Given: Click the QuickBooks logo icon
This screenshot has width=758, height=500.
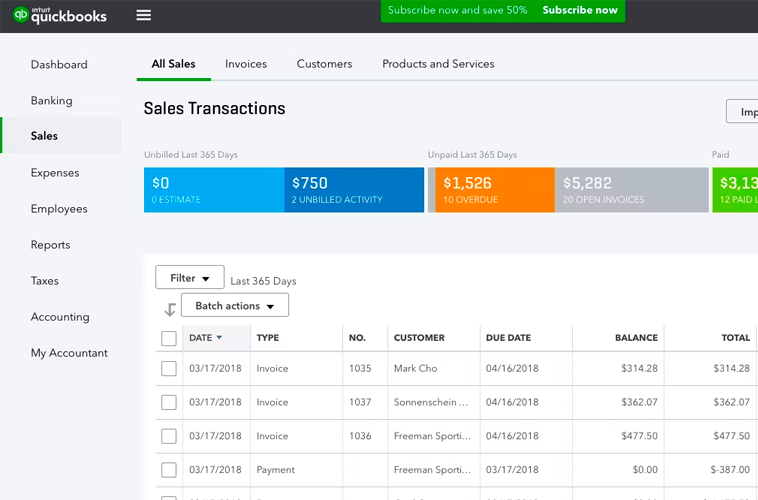Looking at the screenshot, I should click(x=20, y=15).
